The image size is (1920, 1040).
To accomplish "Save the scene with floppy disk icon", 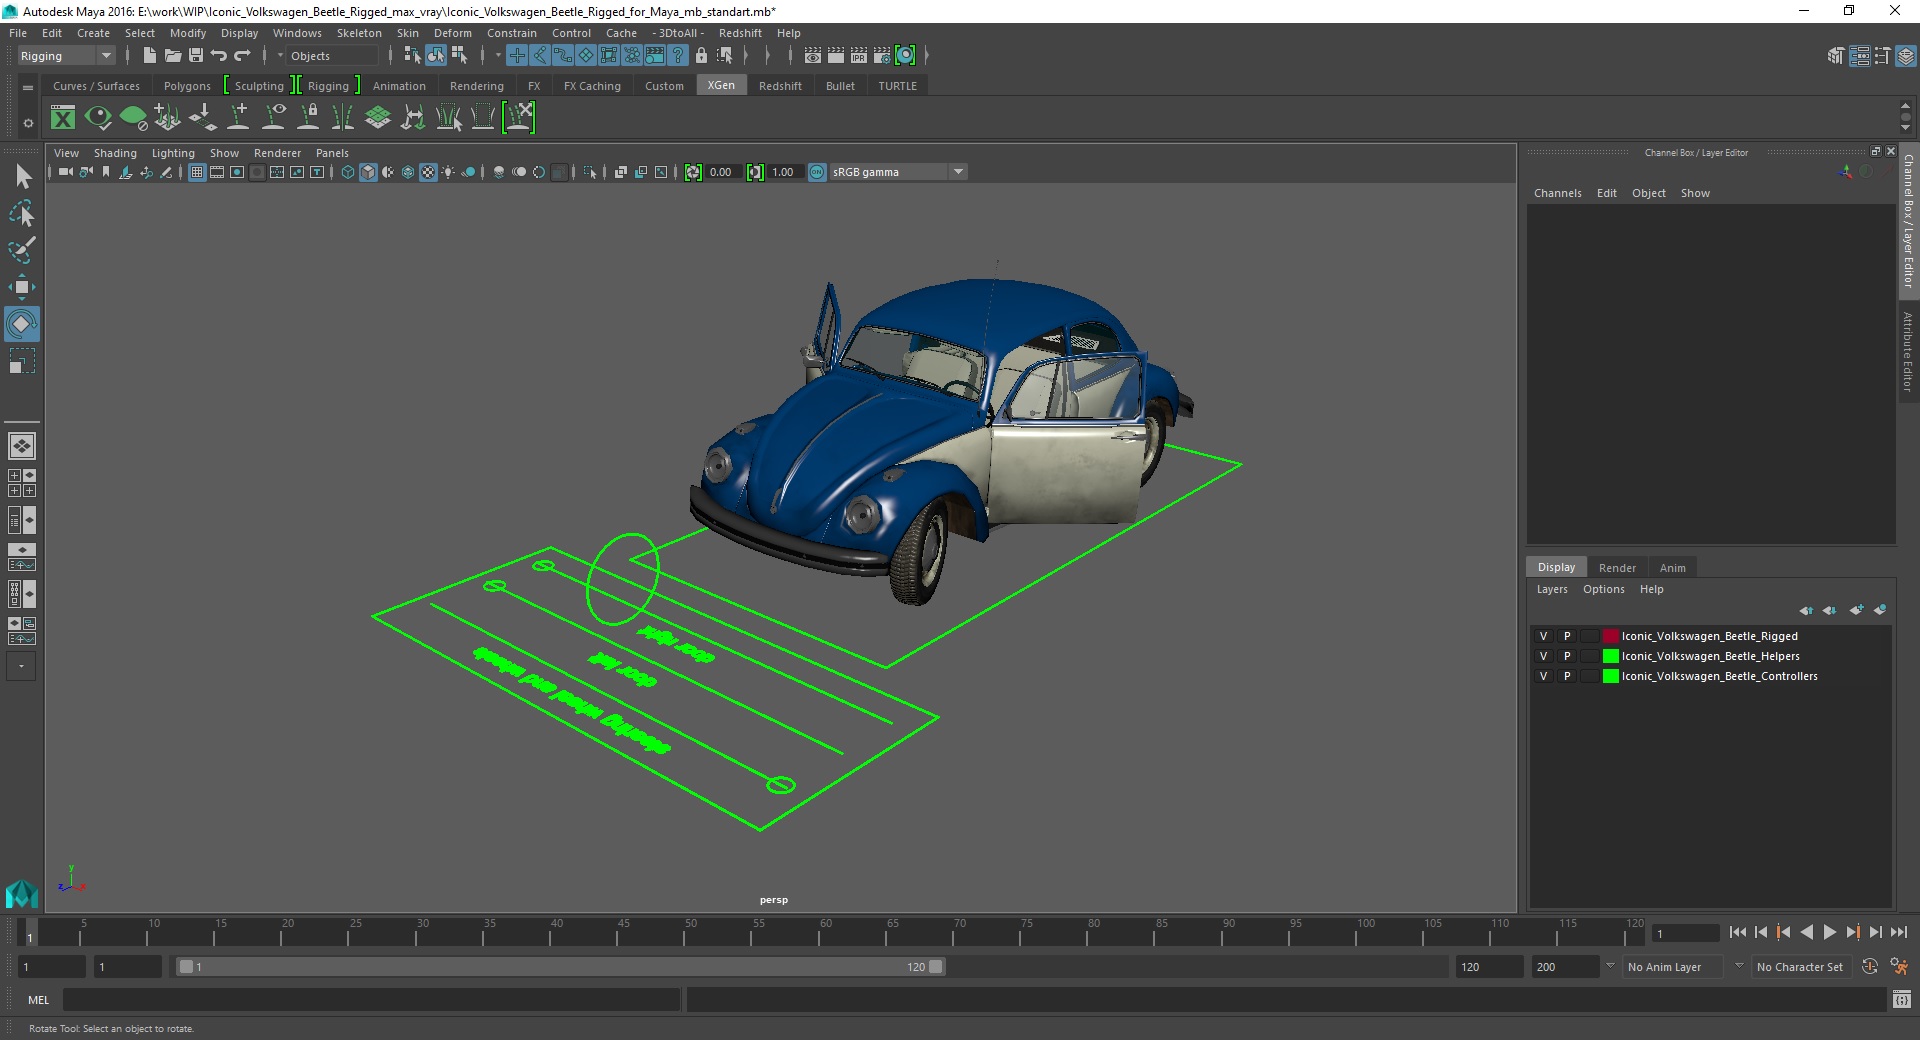I will tap(196, 56).
